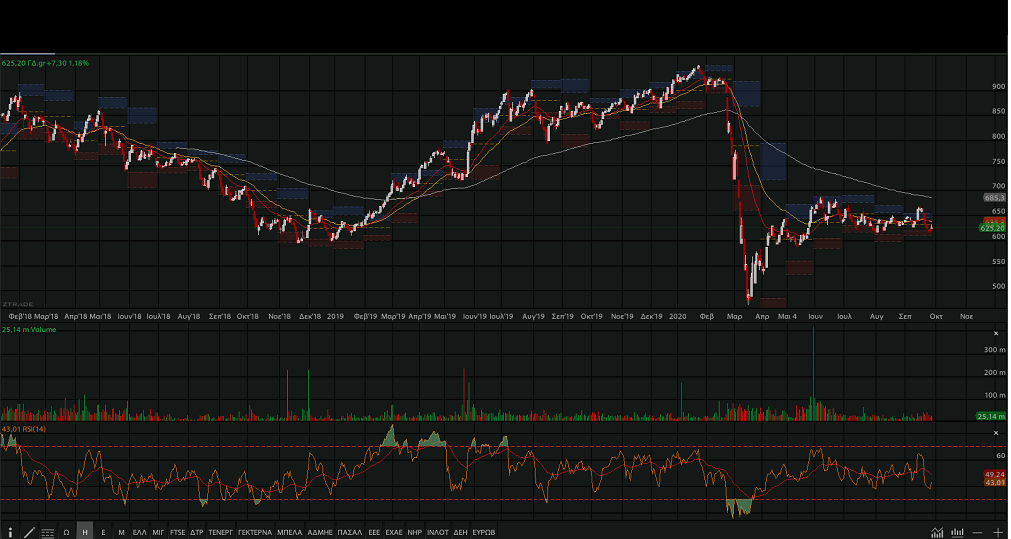
Task: Switch to the Μ monthly timeframe
Action: pyautogui.click(x=121, y=532)
